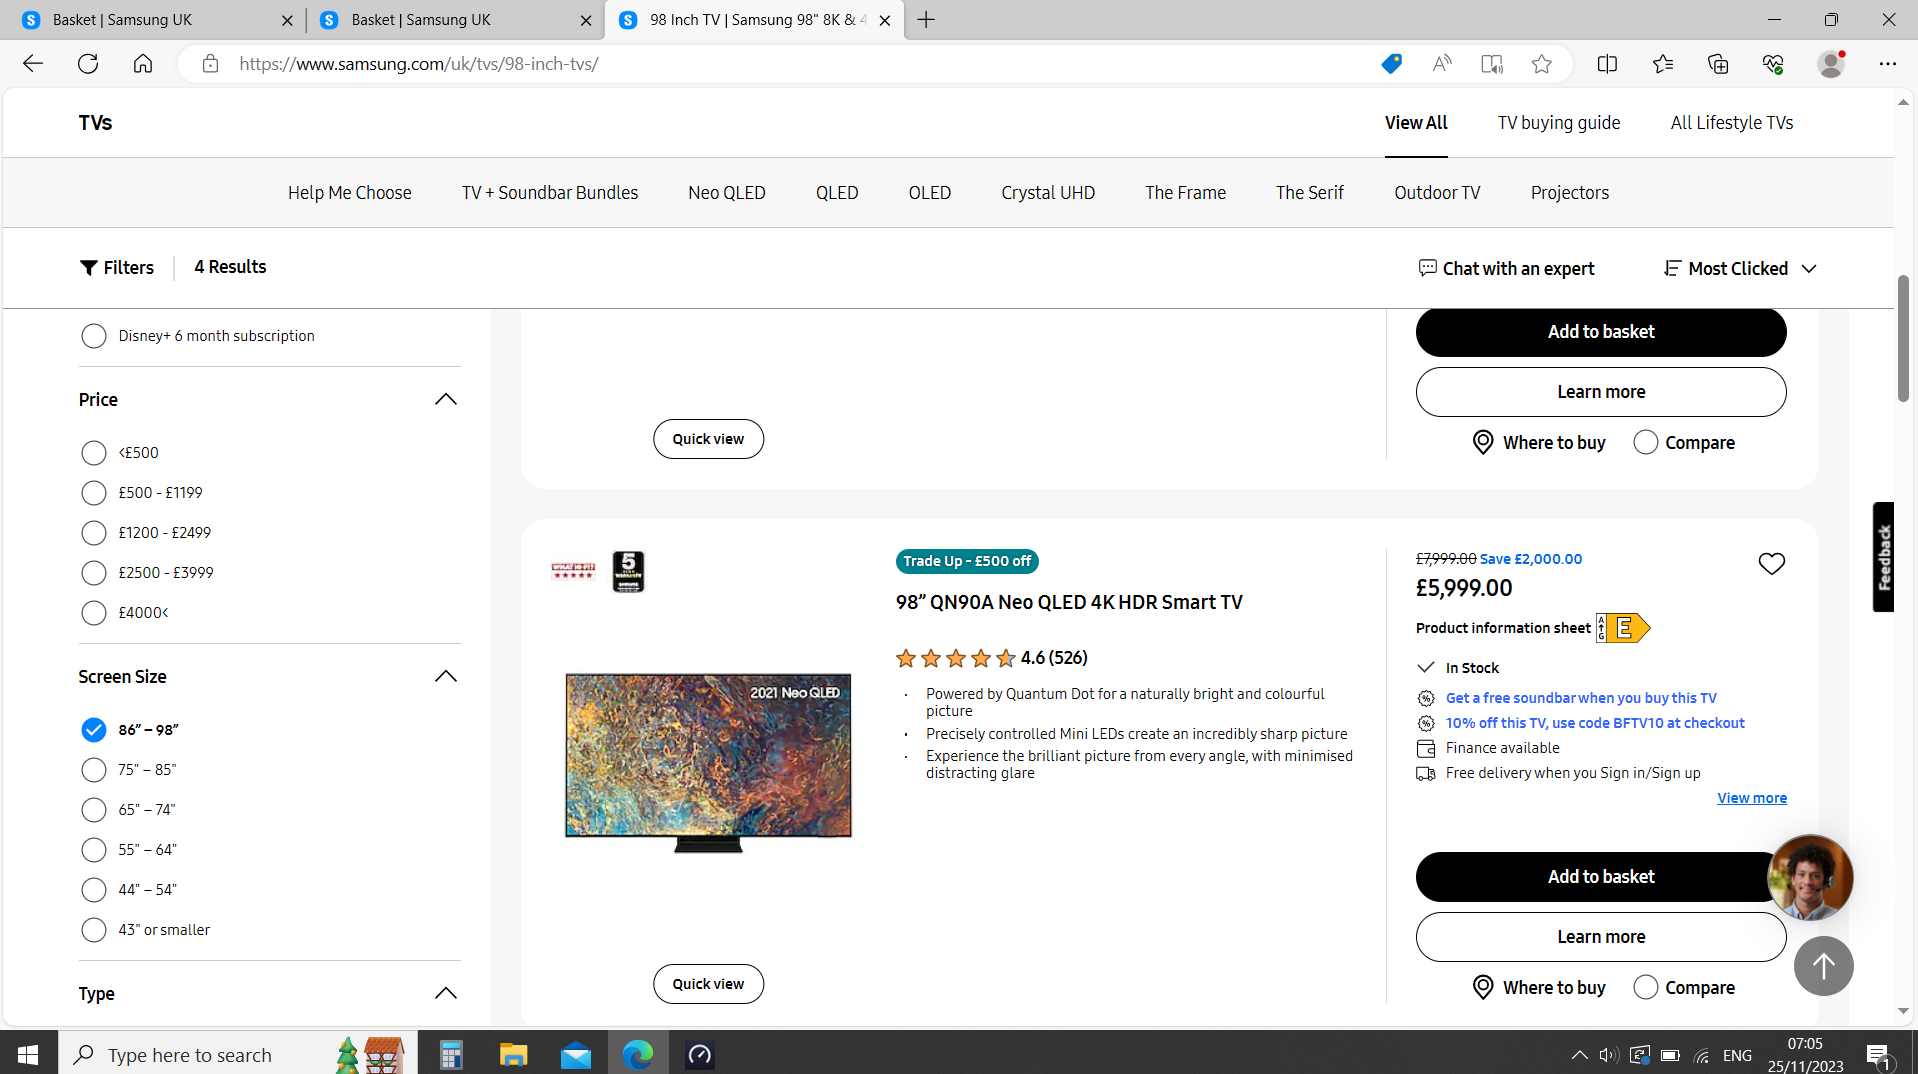Click the View more link under delivery info

pyautogui.click(x=1752, y=797)
